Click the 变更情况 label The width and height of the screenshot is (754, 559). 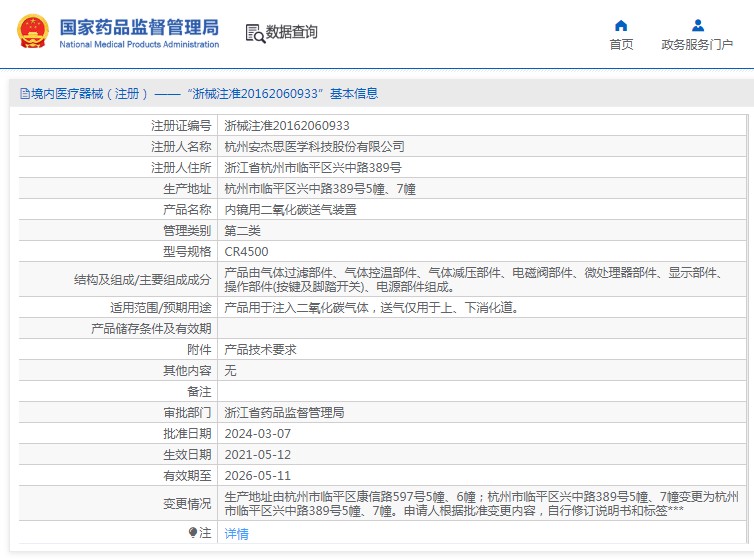pos(188,504)
